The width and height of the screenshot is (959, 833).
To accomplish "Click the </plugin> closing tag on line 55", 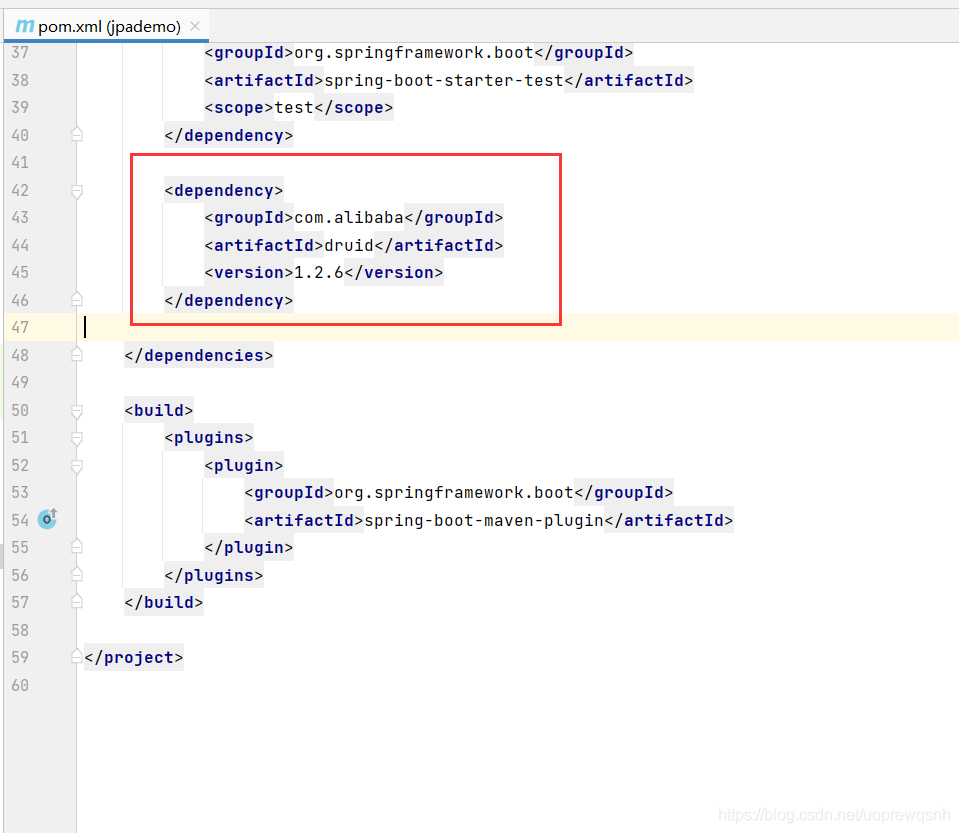I will point(249,547).
